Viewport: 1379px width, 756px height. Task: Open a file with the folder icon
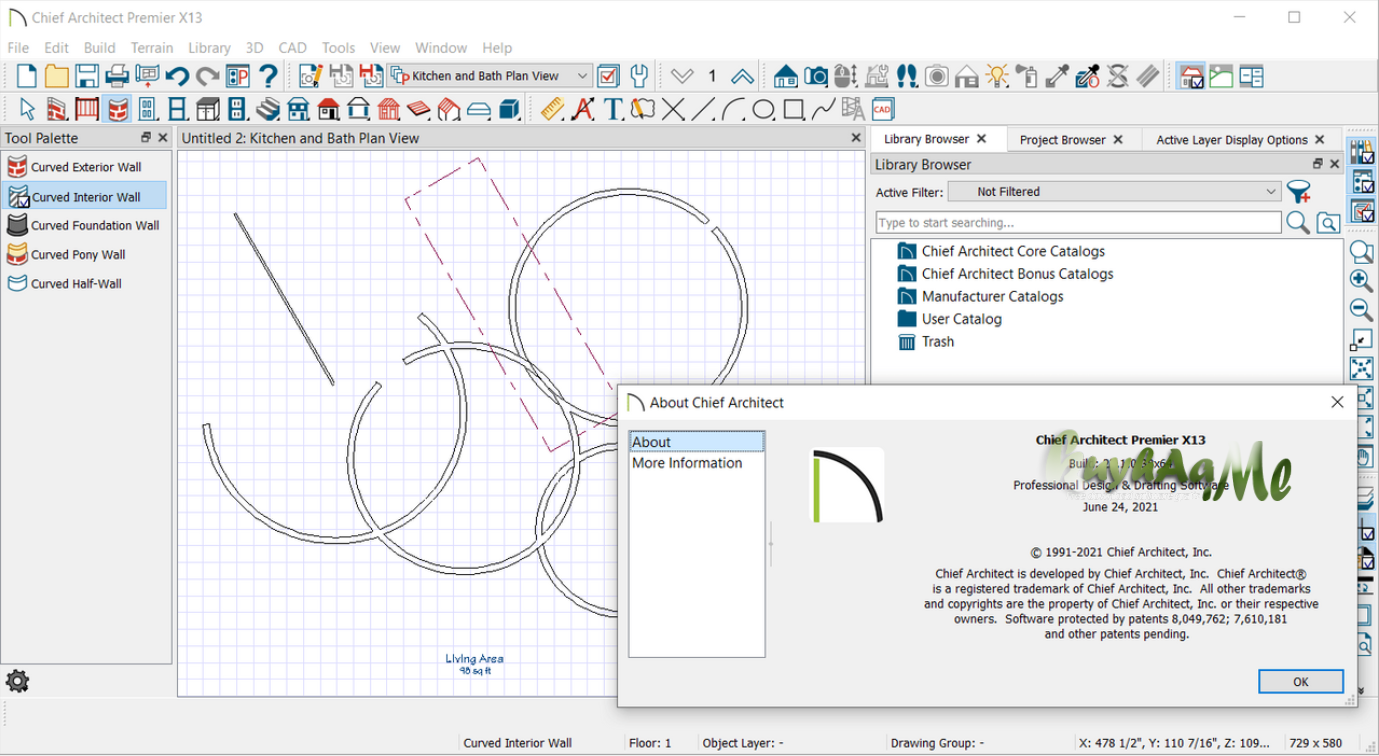coord(57,76)
